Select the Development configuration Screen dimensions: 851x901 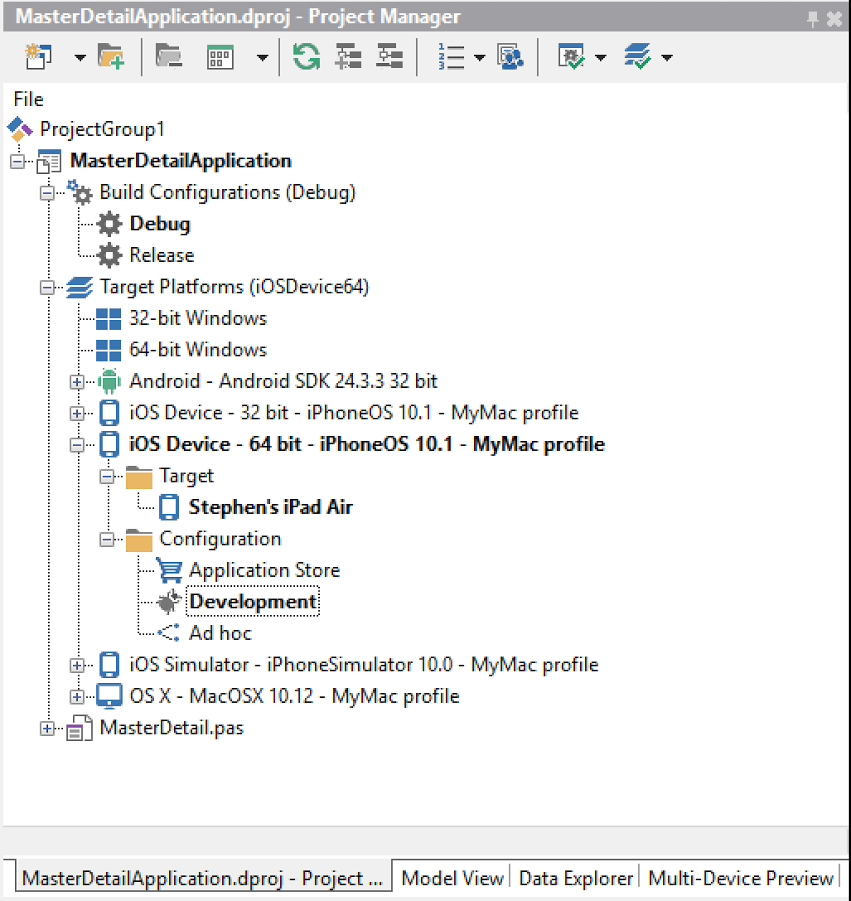pos(253,602)
